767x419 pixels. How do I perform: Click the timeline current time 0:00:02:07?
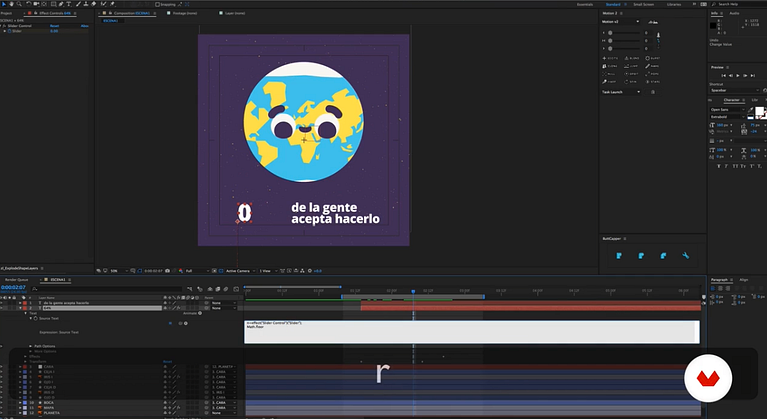13,287
